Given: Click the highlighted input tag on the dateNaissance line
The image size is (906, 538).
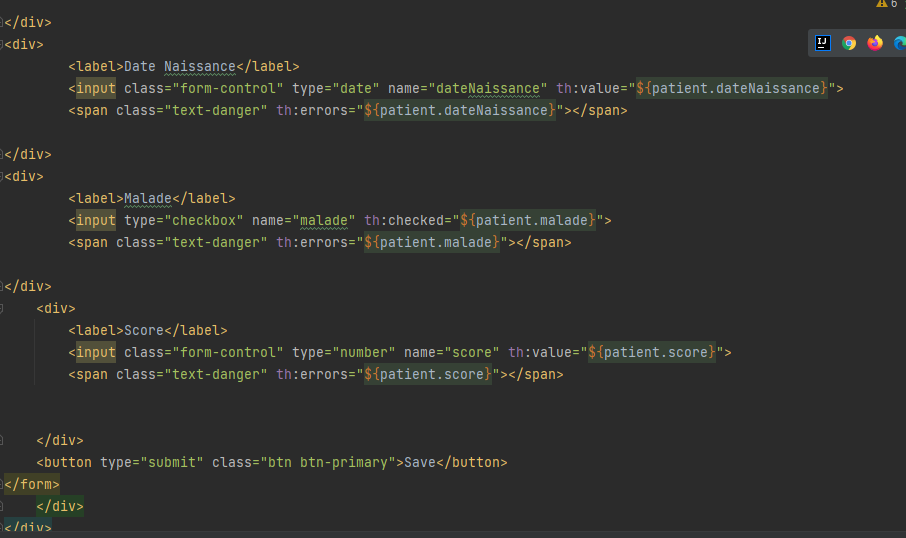Looking at the screenshot, I should coord(96,88).
